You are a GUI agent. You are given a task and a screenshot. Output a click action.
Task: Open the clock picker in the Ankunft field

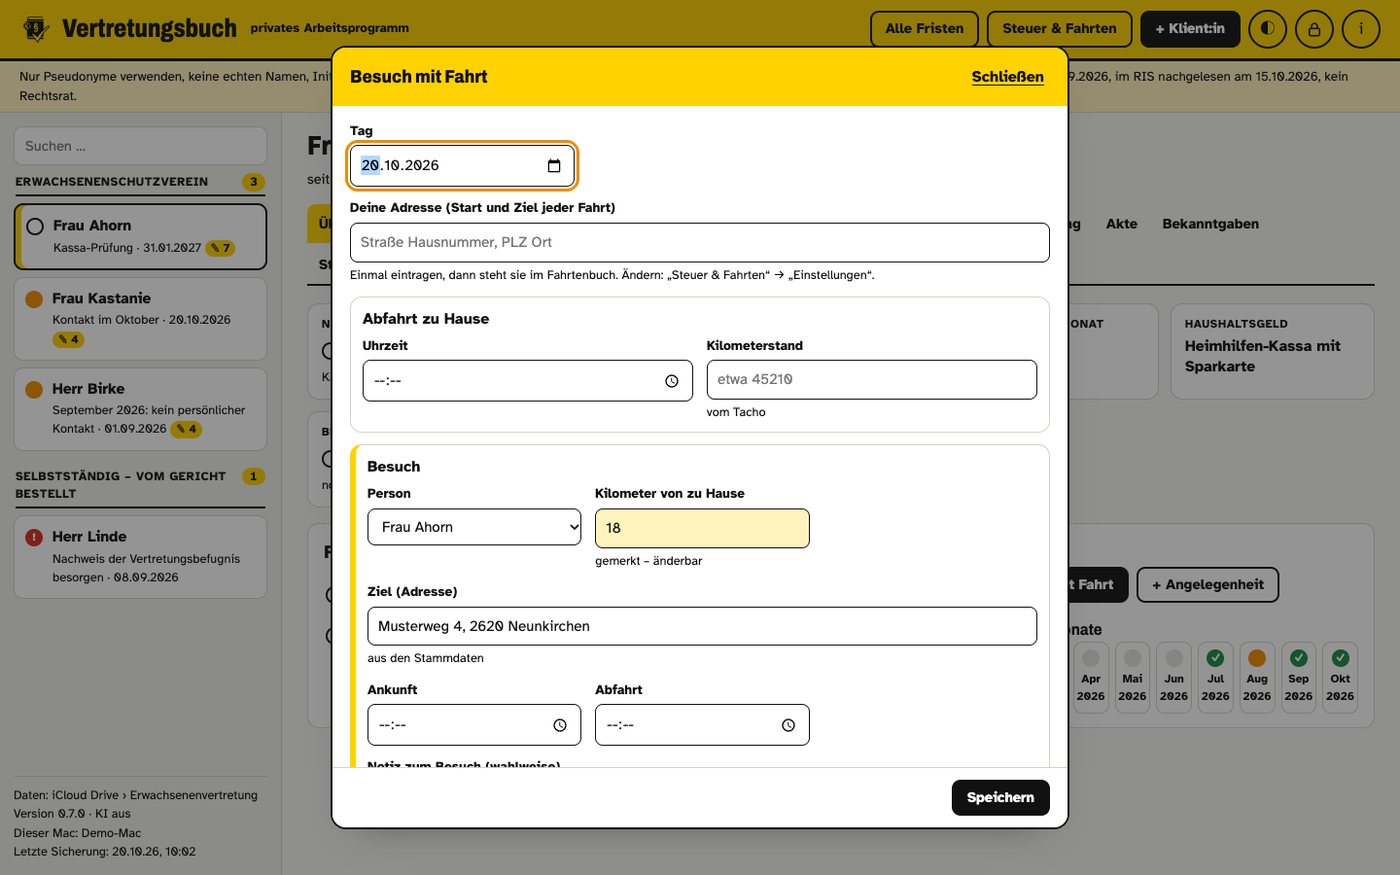click(560, 725)
